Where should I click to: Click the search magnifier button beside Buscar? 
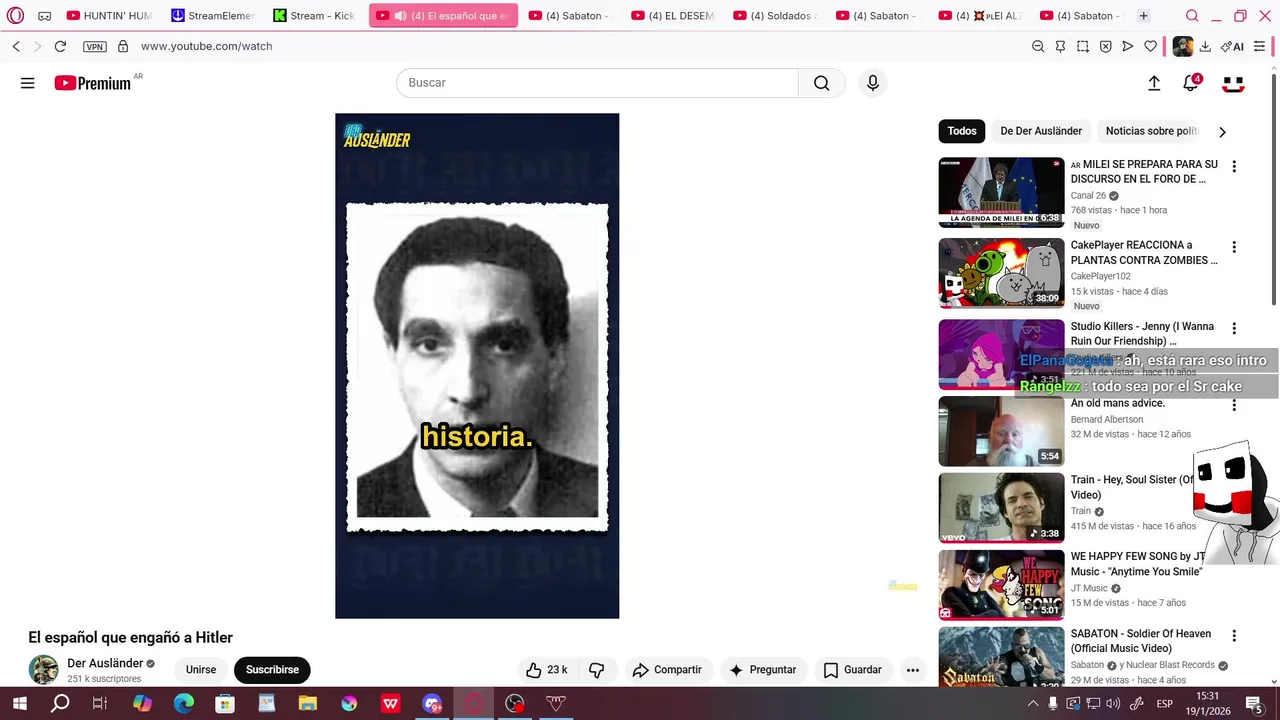tap(821, 83)
